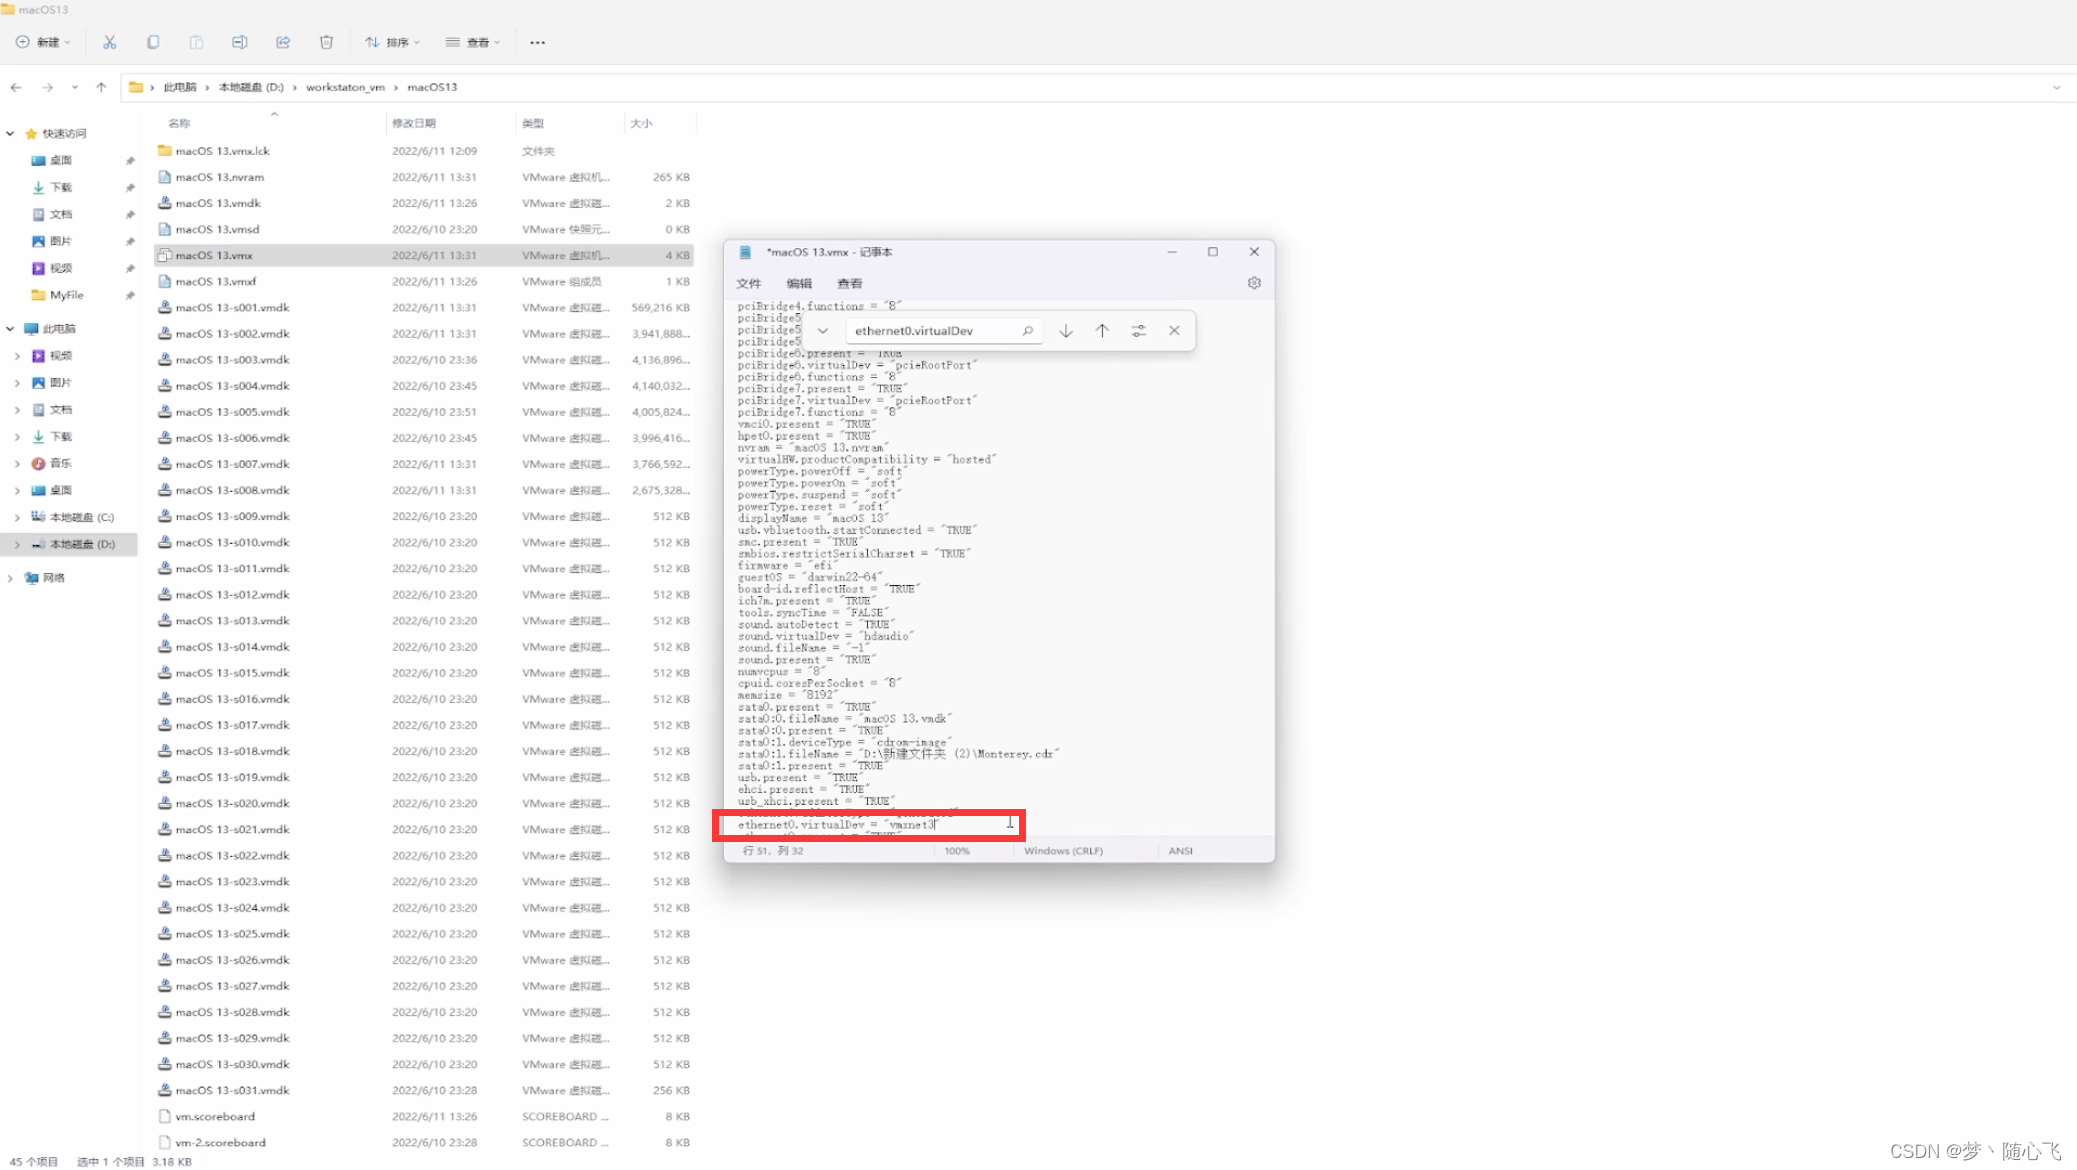Click the Delete trash icon in toolbar

click(x=326, y=42)
